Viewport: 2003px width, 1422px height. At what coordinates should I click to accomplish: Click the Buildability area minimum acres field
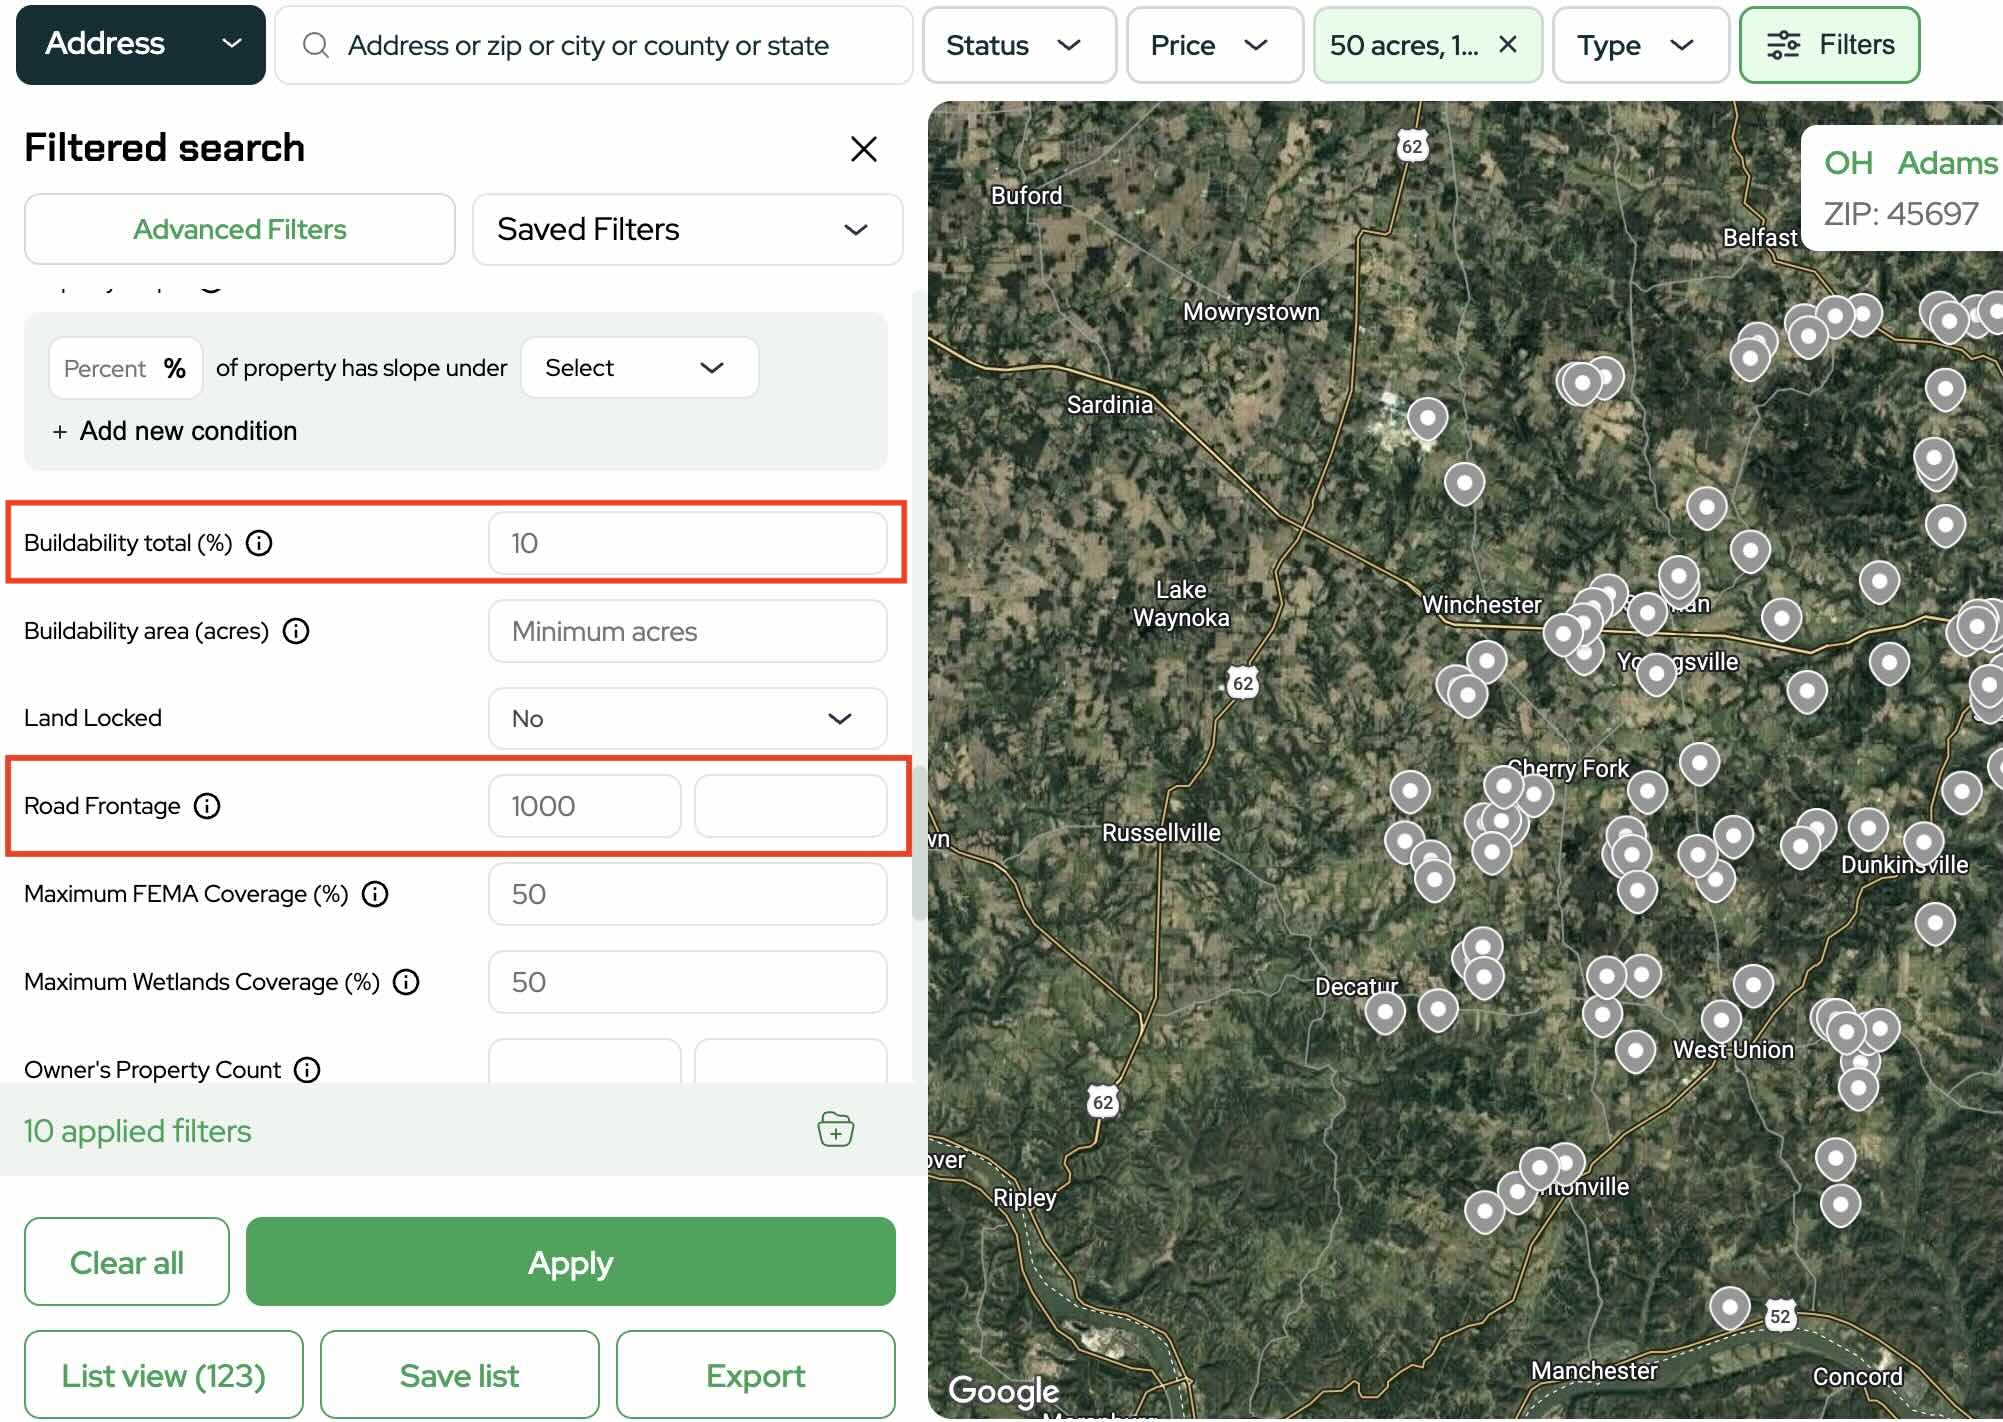point(687,631)
